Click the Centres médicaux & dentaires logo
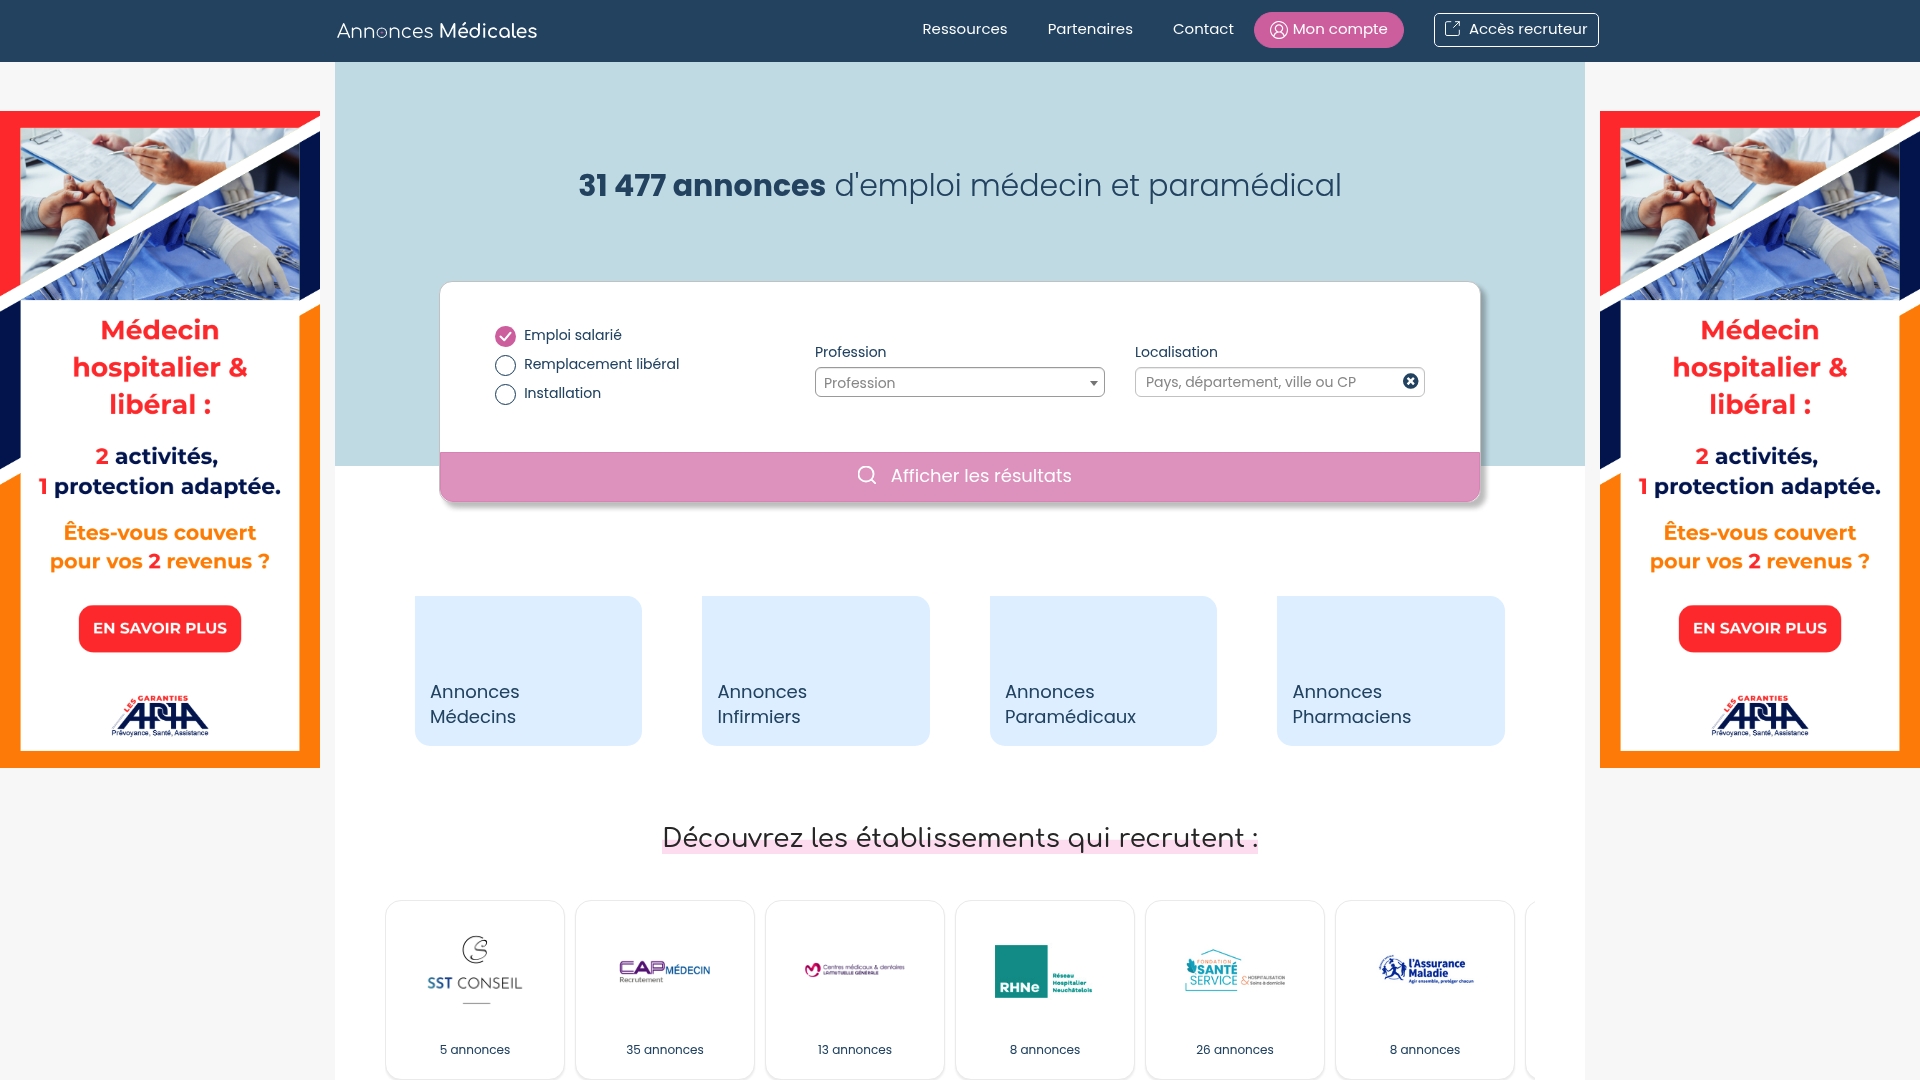This screenshot has height=1080, width=1920. (854, 968)
